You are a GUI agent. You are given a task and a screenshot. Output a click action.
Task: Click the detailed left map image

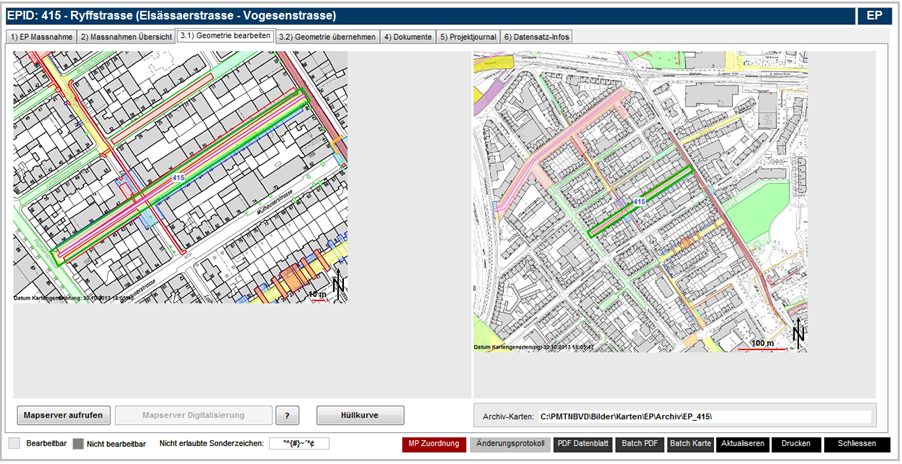[180, 177]
